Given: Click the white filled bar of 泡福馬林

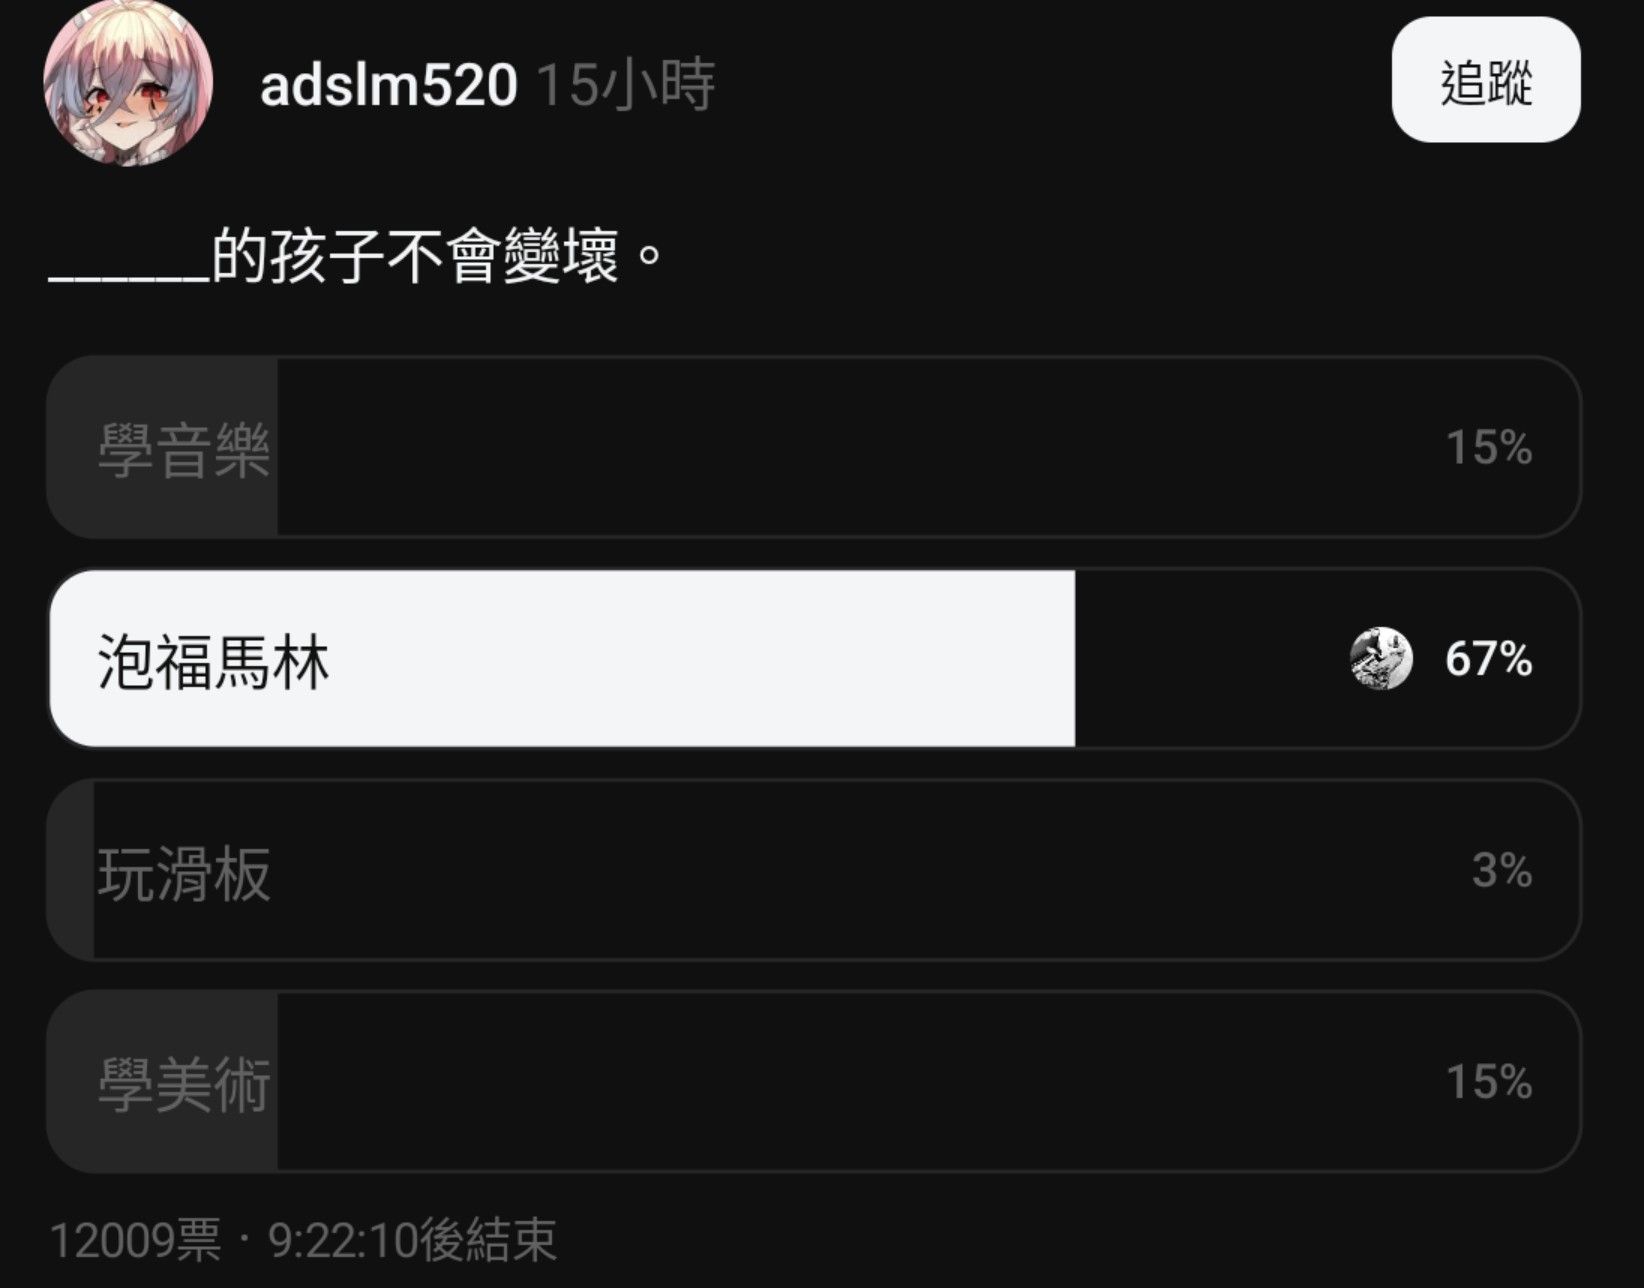Looking at the screenshot, I should [x=562, y=658].
